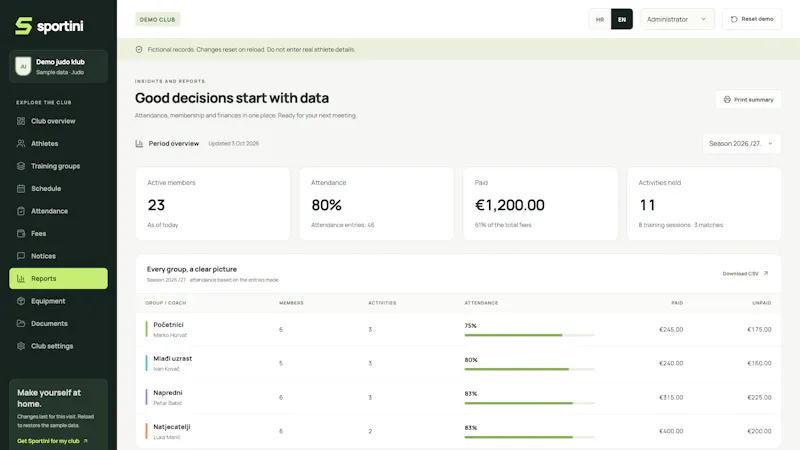Go to Documents section
This screenshot has width=800, height=450.
[x=58, y=323]
